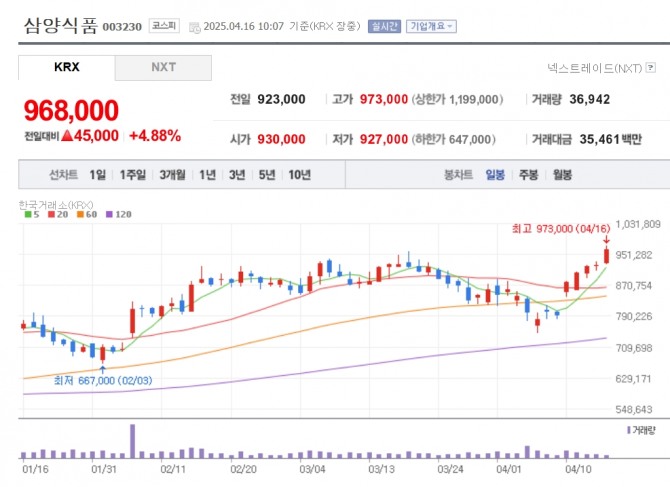Select the 일봉 daily candle chart

point(495,175)
